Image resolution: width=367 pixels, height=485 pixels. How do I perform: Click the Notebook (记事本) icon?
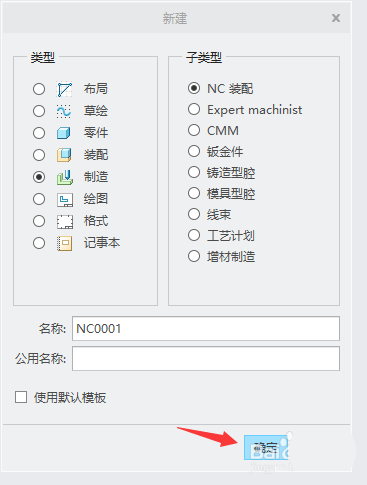tap(65, 243)
